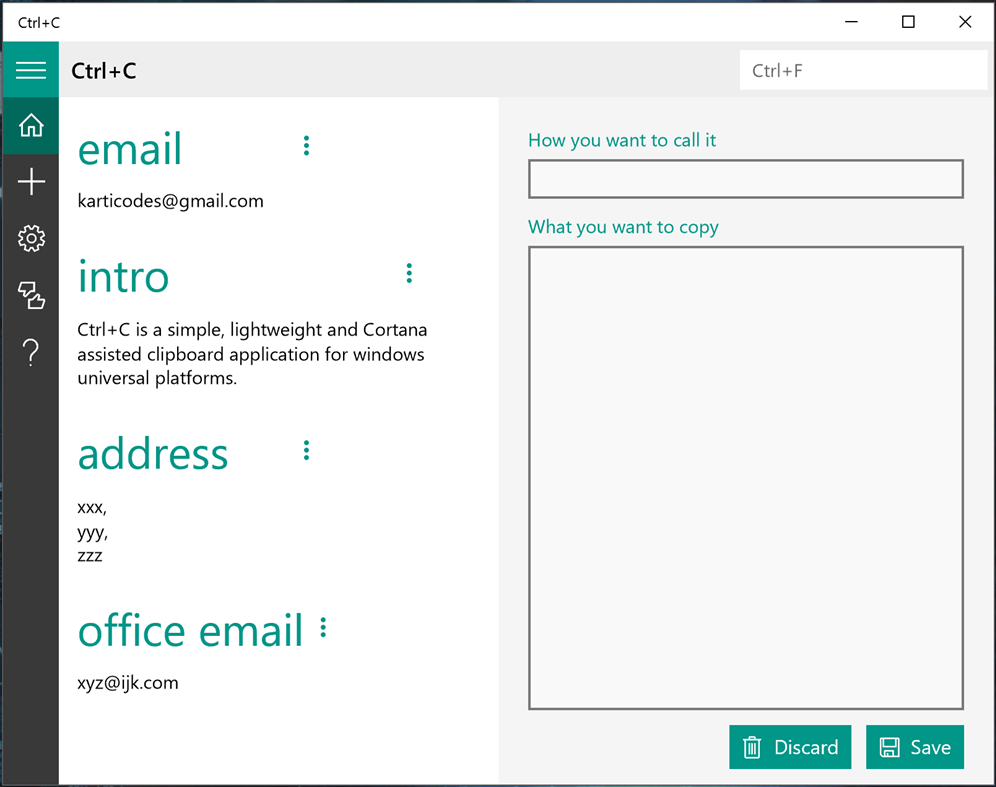Click the 'What you want to copy' text area
This screenshot has height=787, width=996.
click(745, 475)
